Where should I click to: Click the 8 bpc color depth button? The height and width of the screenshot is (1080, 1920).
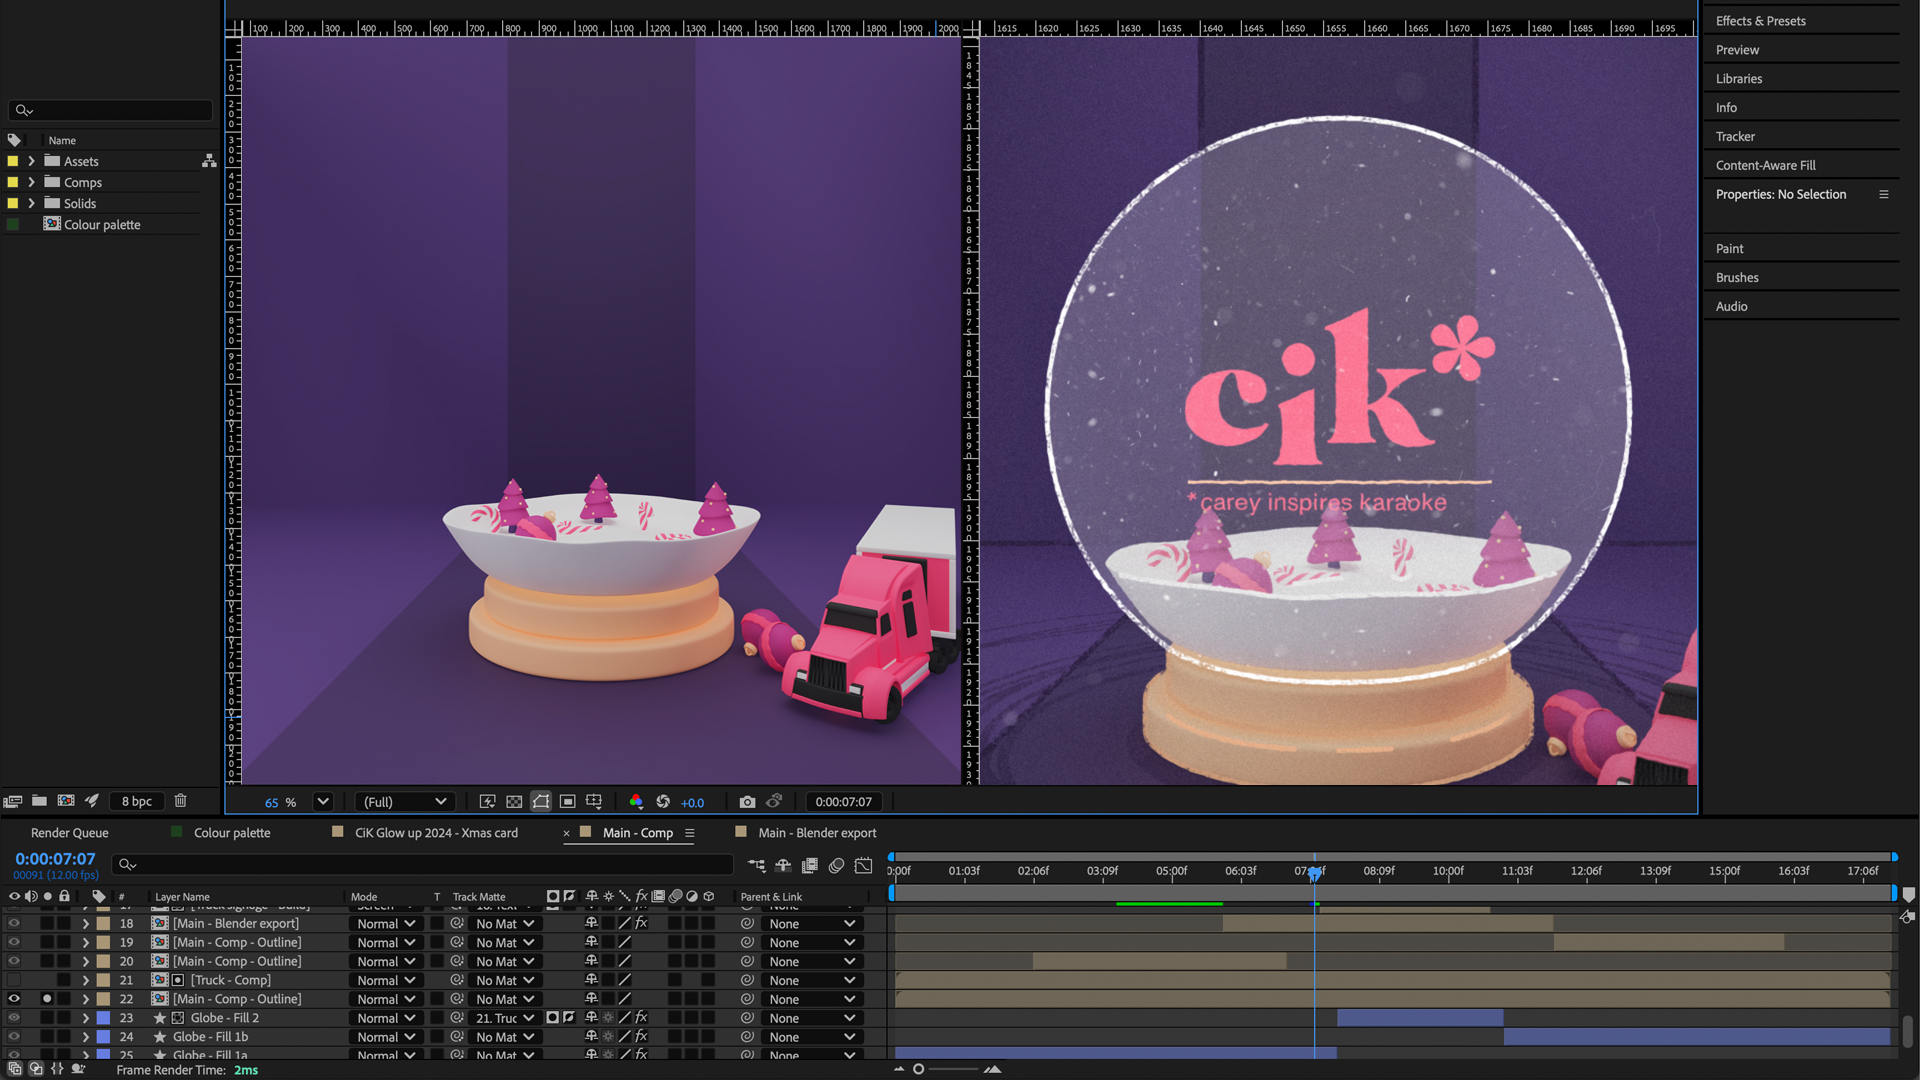tap(137, 801)
